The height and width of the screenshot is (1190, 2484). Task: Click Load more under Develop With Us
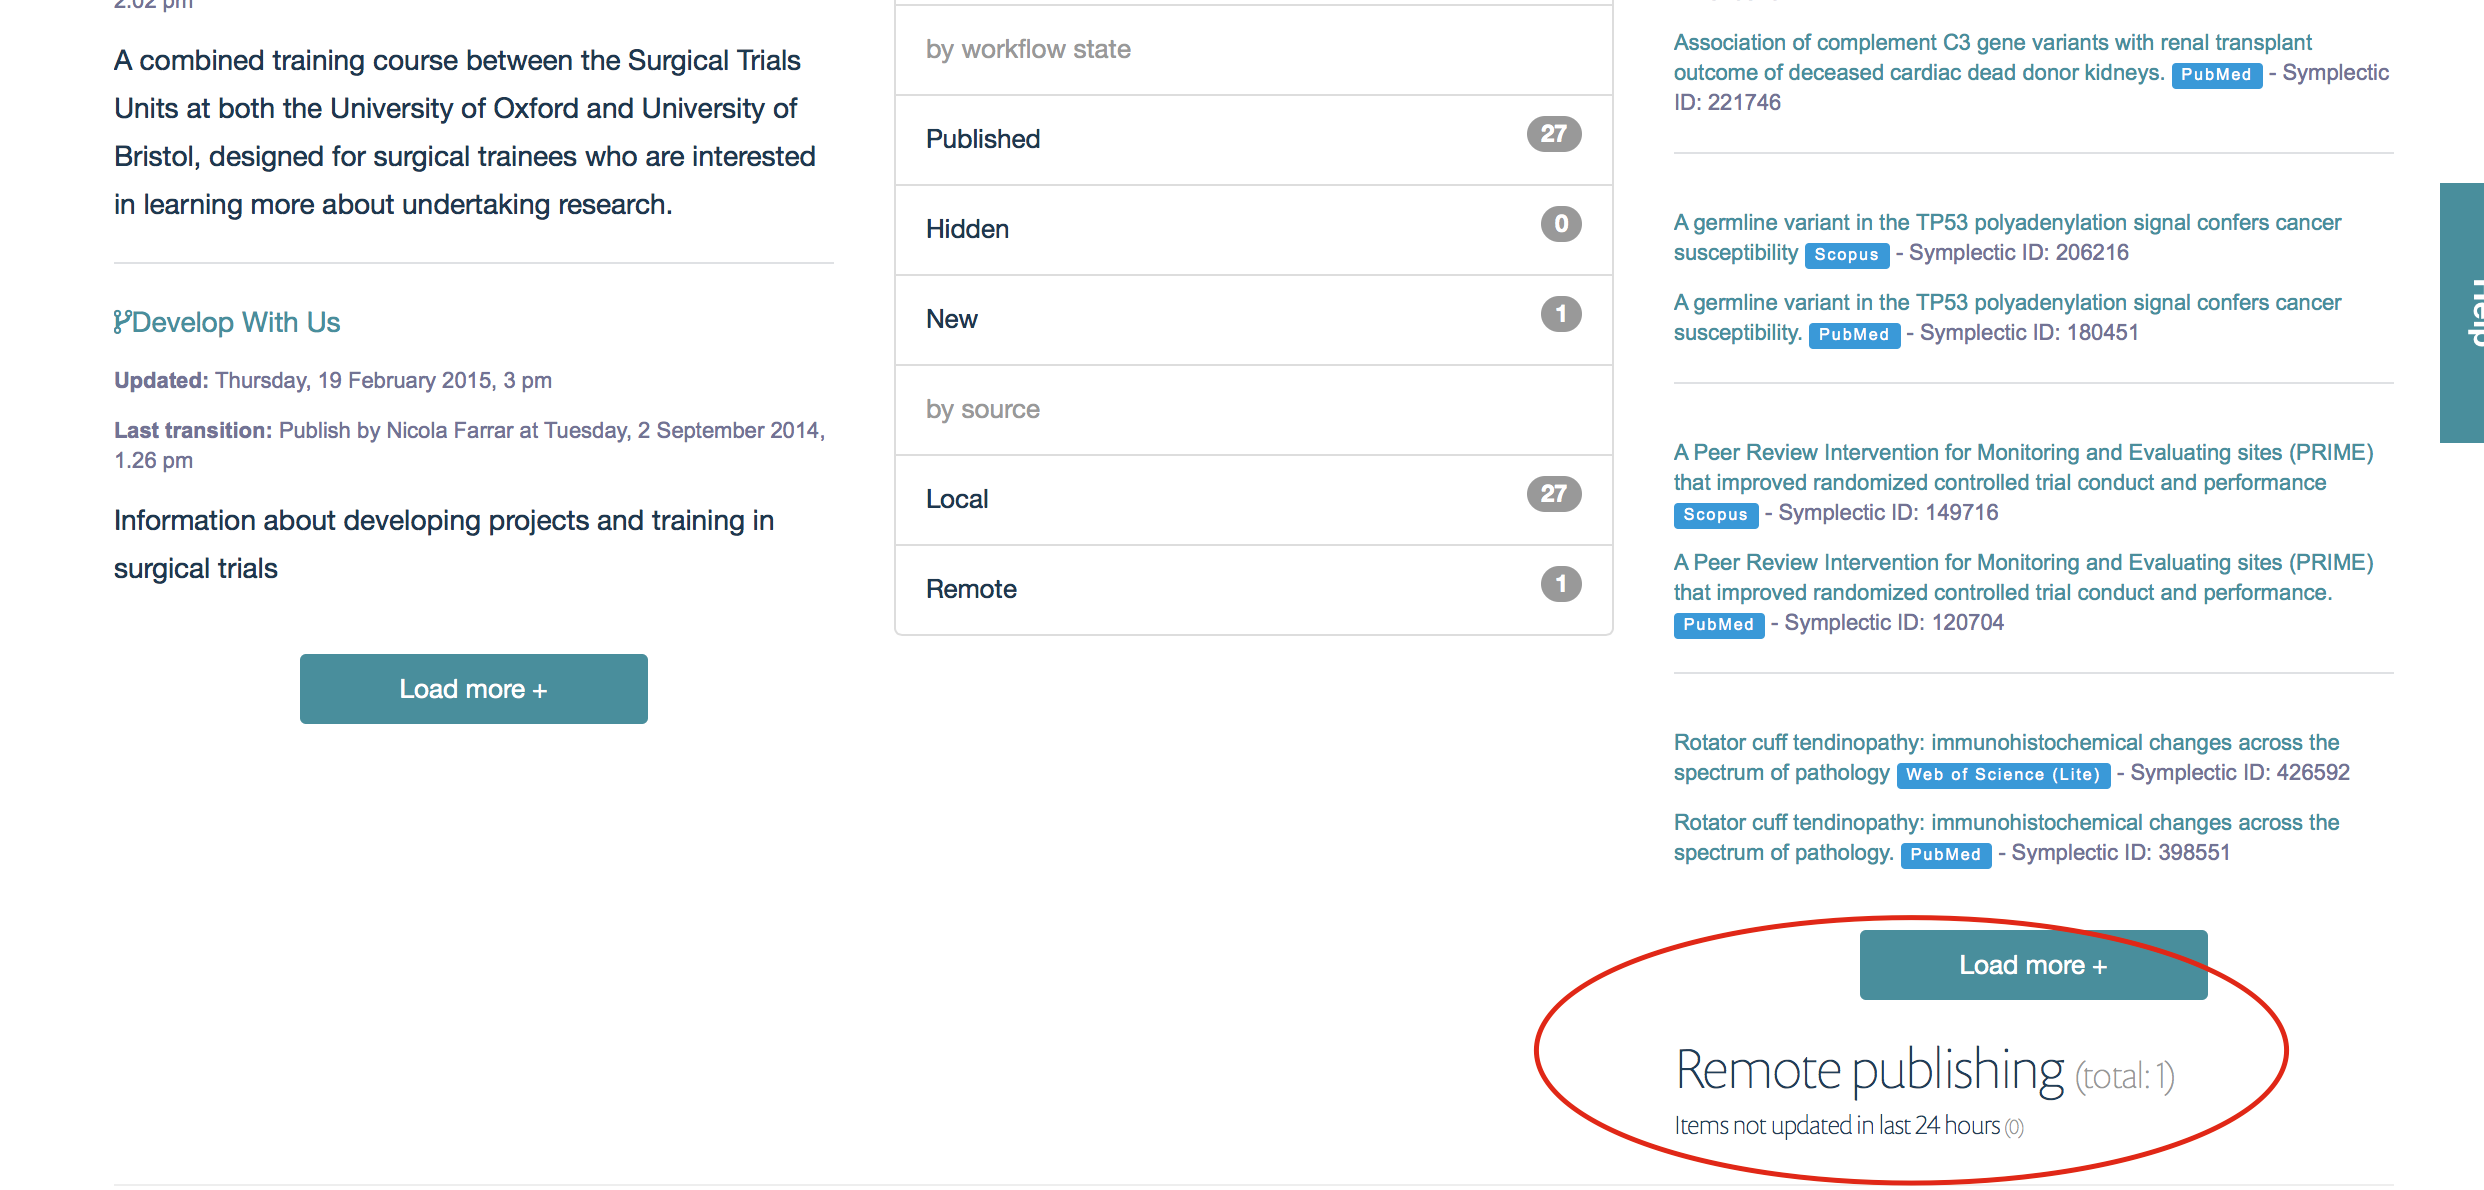[473, 689]
